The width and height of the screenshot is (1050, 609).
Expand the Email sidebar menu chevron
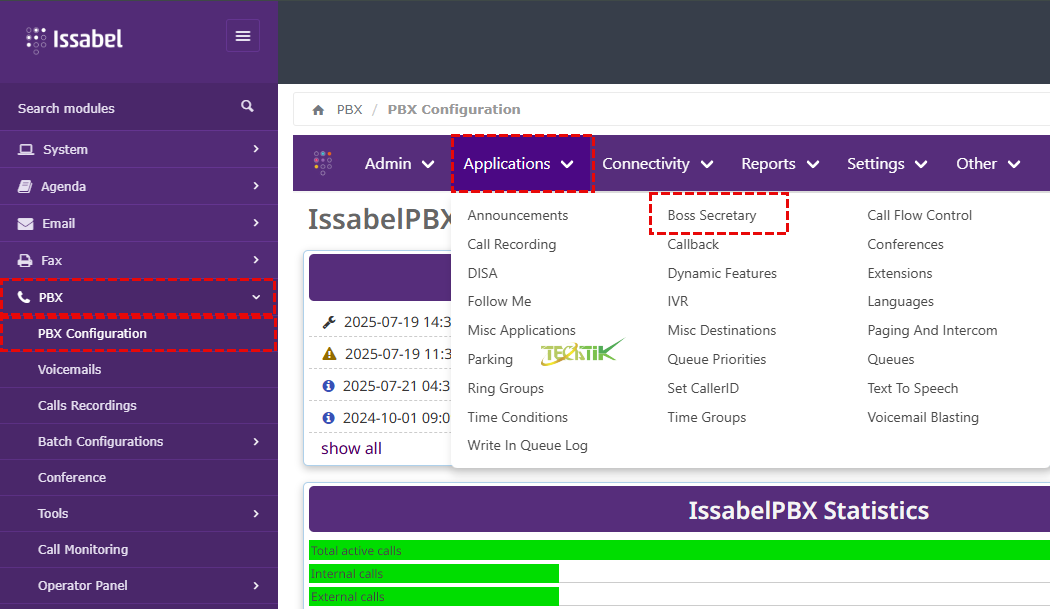[256, 222]
